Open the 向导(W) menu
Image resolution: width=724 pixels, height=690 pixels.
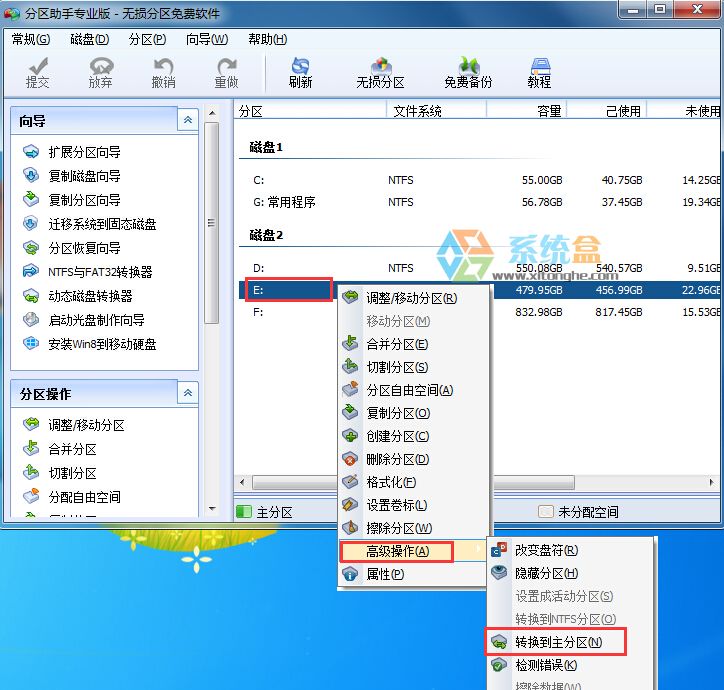[207, 39]
